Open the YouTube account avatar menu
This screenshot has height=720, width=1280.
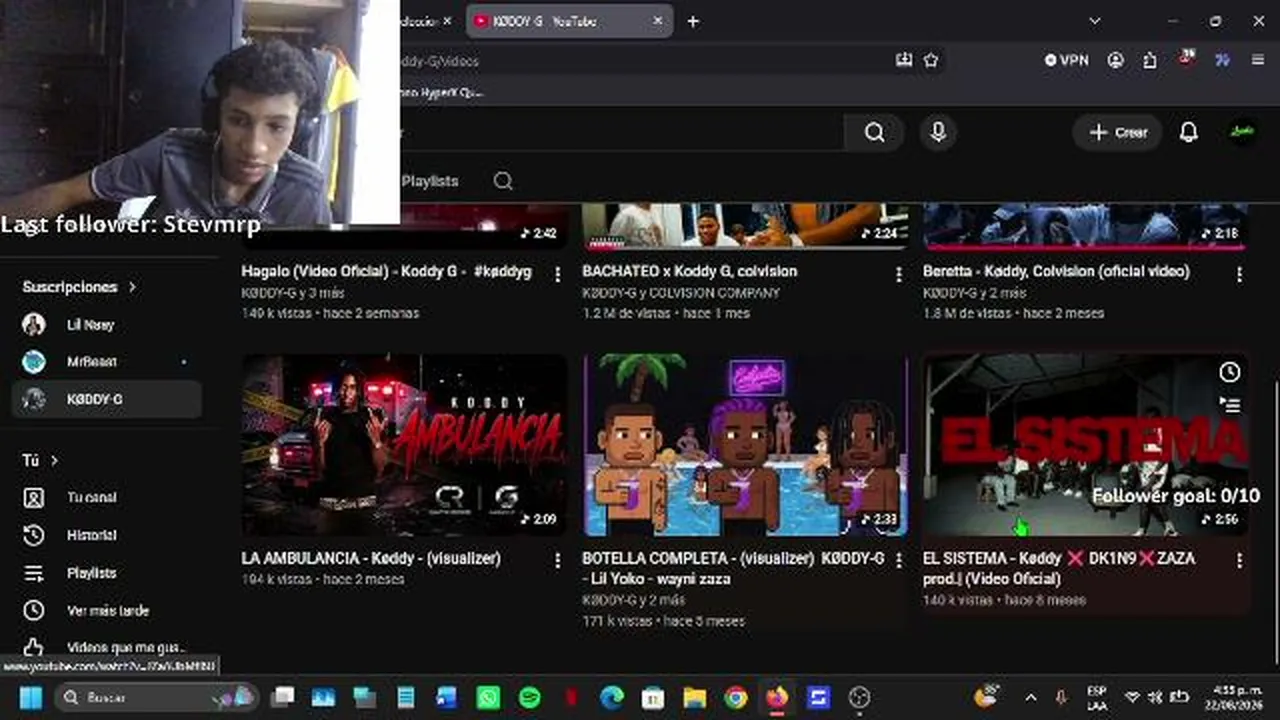[1242, 132]
